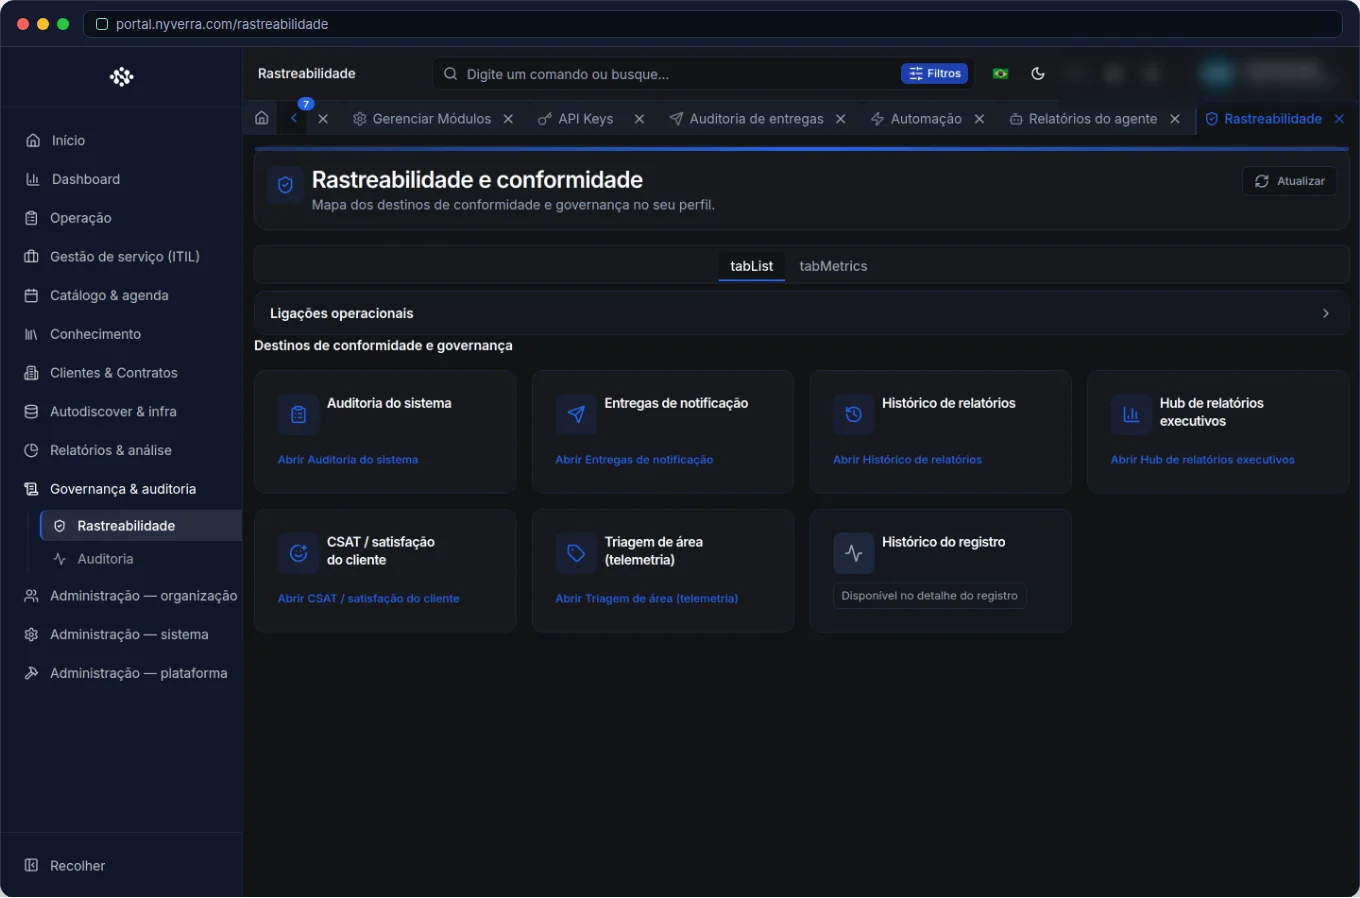Click the Histórico do registro pulse icon
The image size is (1360, 898).
click(x=854, y=553)
